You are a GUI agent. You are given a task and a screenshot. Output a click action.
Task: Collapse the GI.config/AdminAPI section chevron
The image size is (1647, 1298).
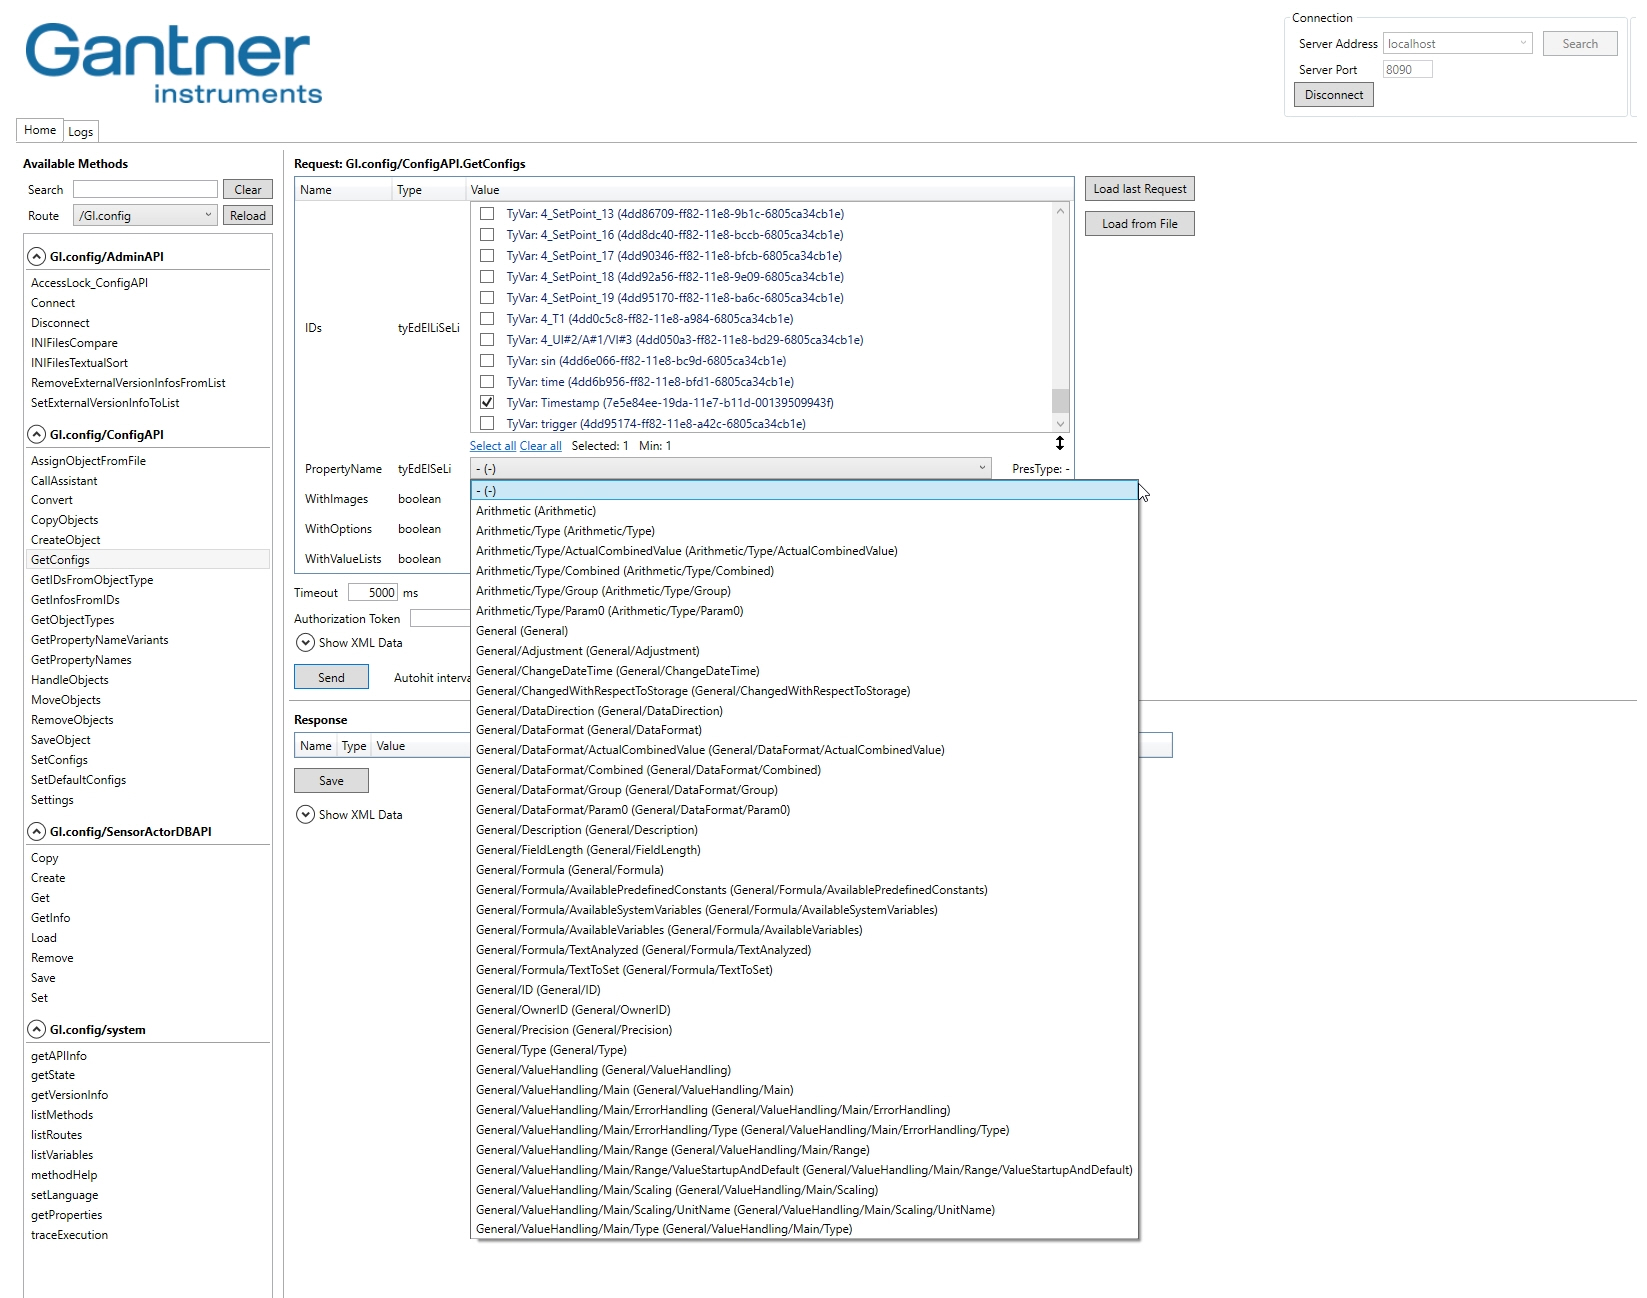point(37,255)
